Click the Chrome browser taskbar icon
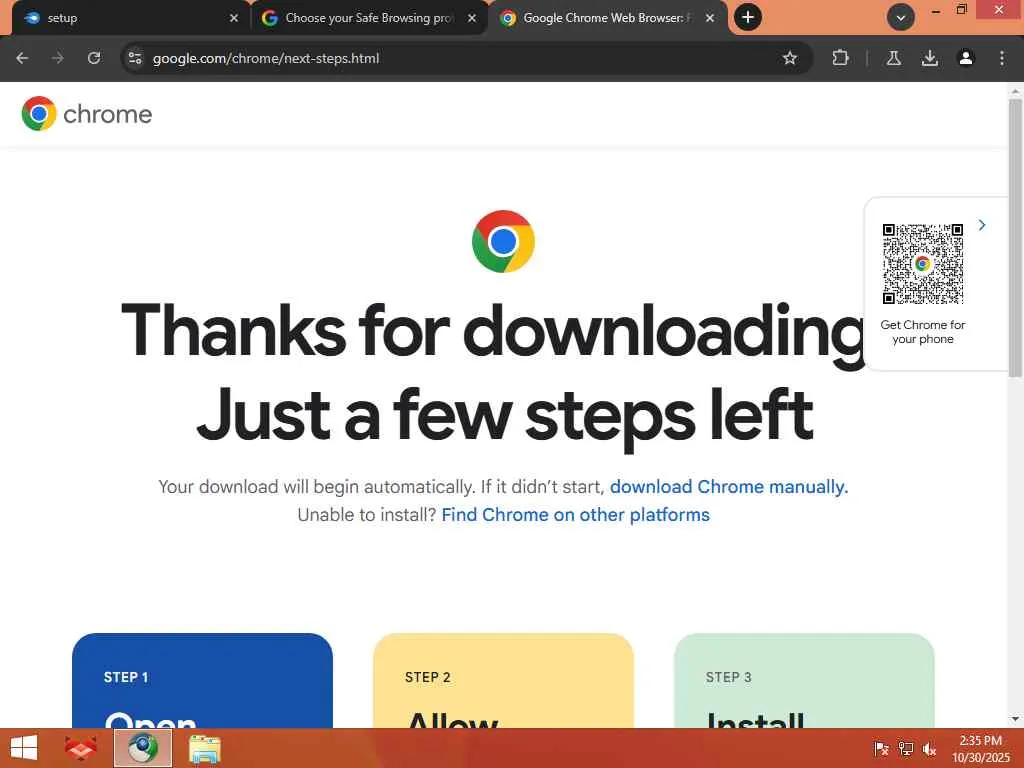This screenshot has height=768, width=1024. [143, 748]
